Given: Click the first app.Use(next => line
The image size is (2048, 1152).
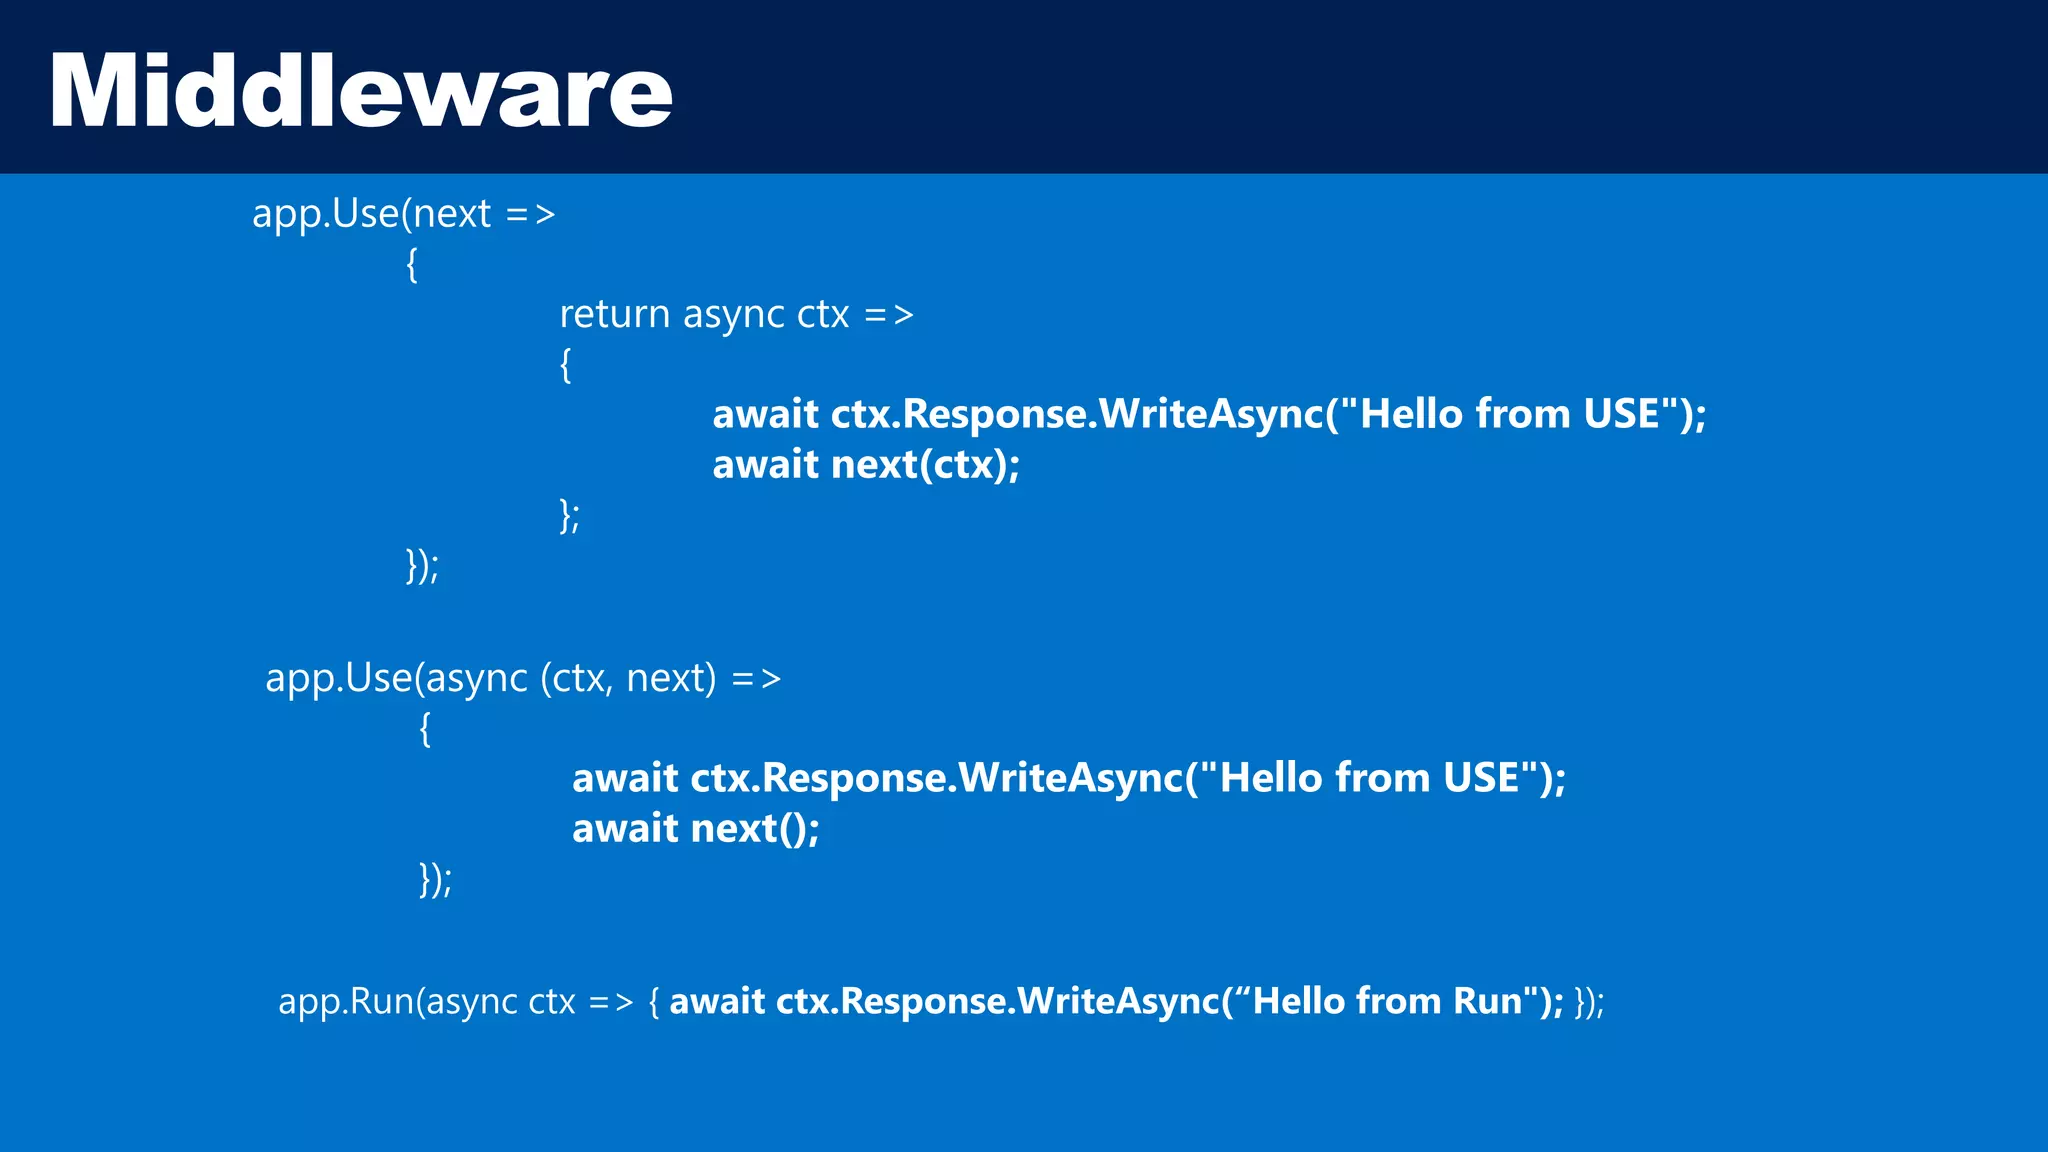Looking at the screenshot, I should tap(403, 214).
